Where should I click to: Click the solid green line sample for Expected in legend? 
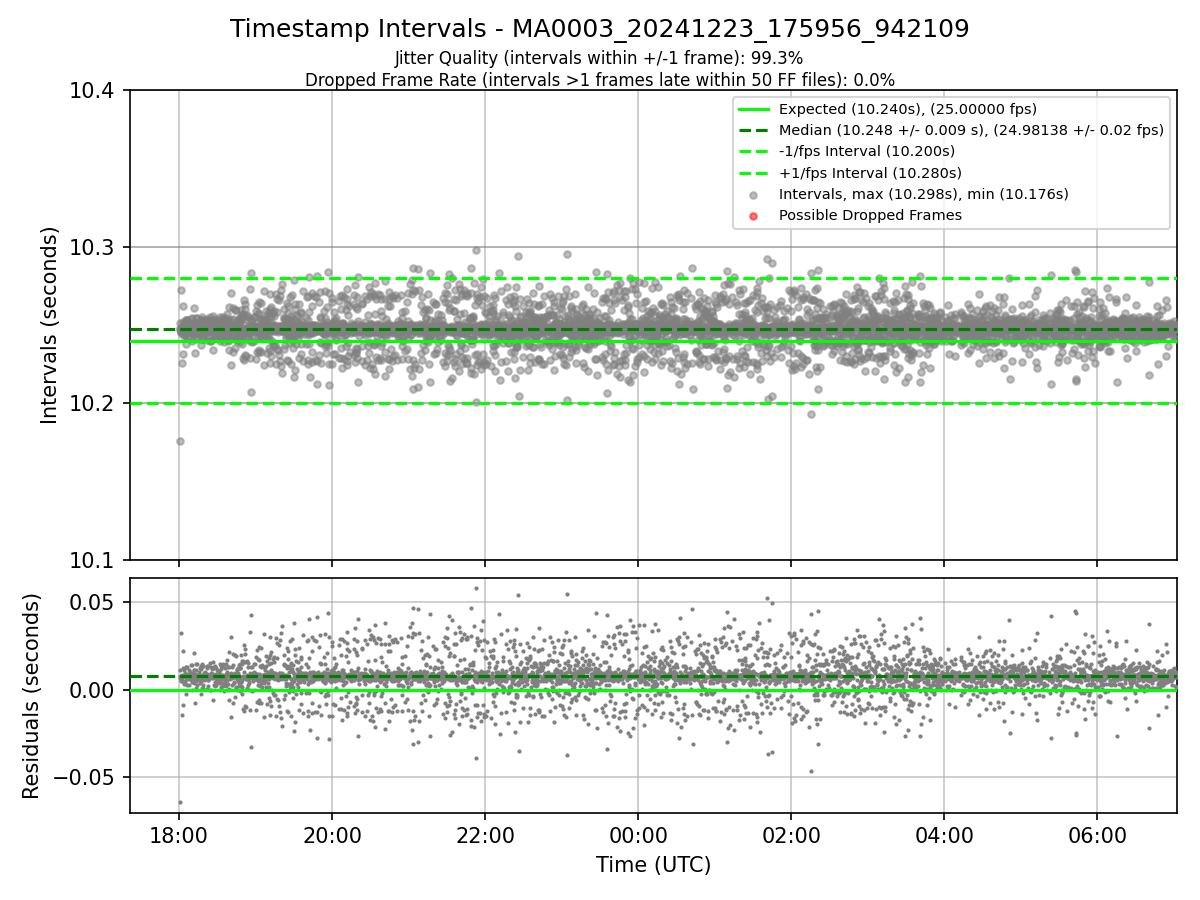pos(754,109)
